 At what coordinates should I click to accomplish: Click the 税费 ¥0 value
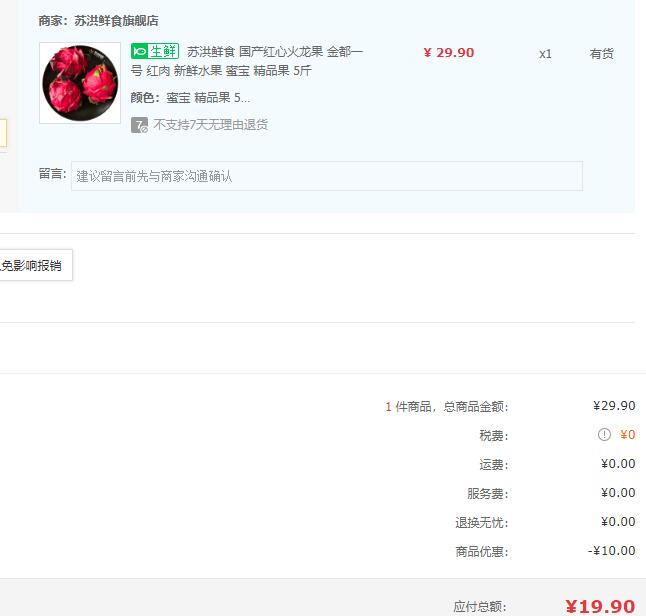click(x=627, y=435)
